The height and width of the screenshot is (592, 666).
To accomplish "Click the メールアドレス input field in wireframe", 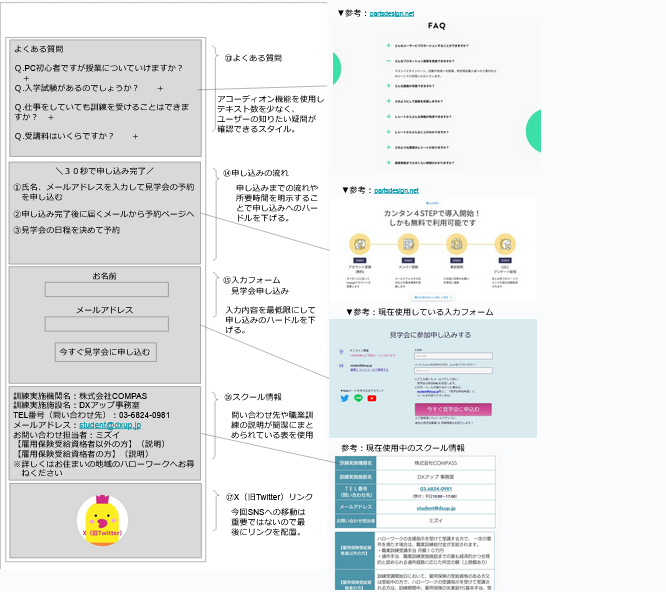I will pos(104,324).
